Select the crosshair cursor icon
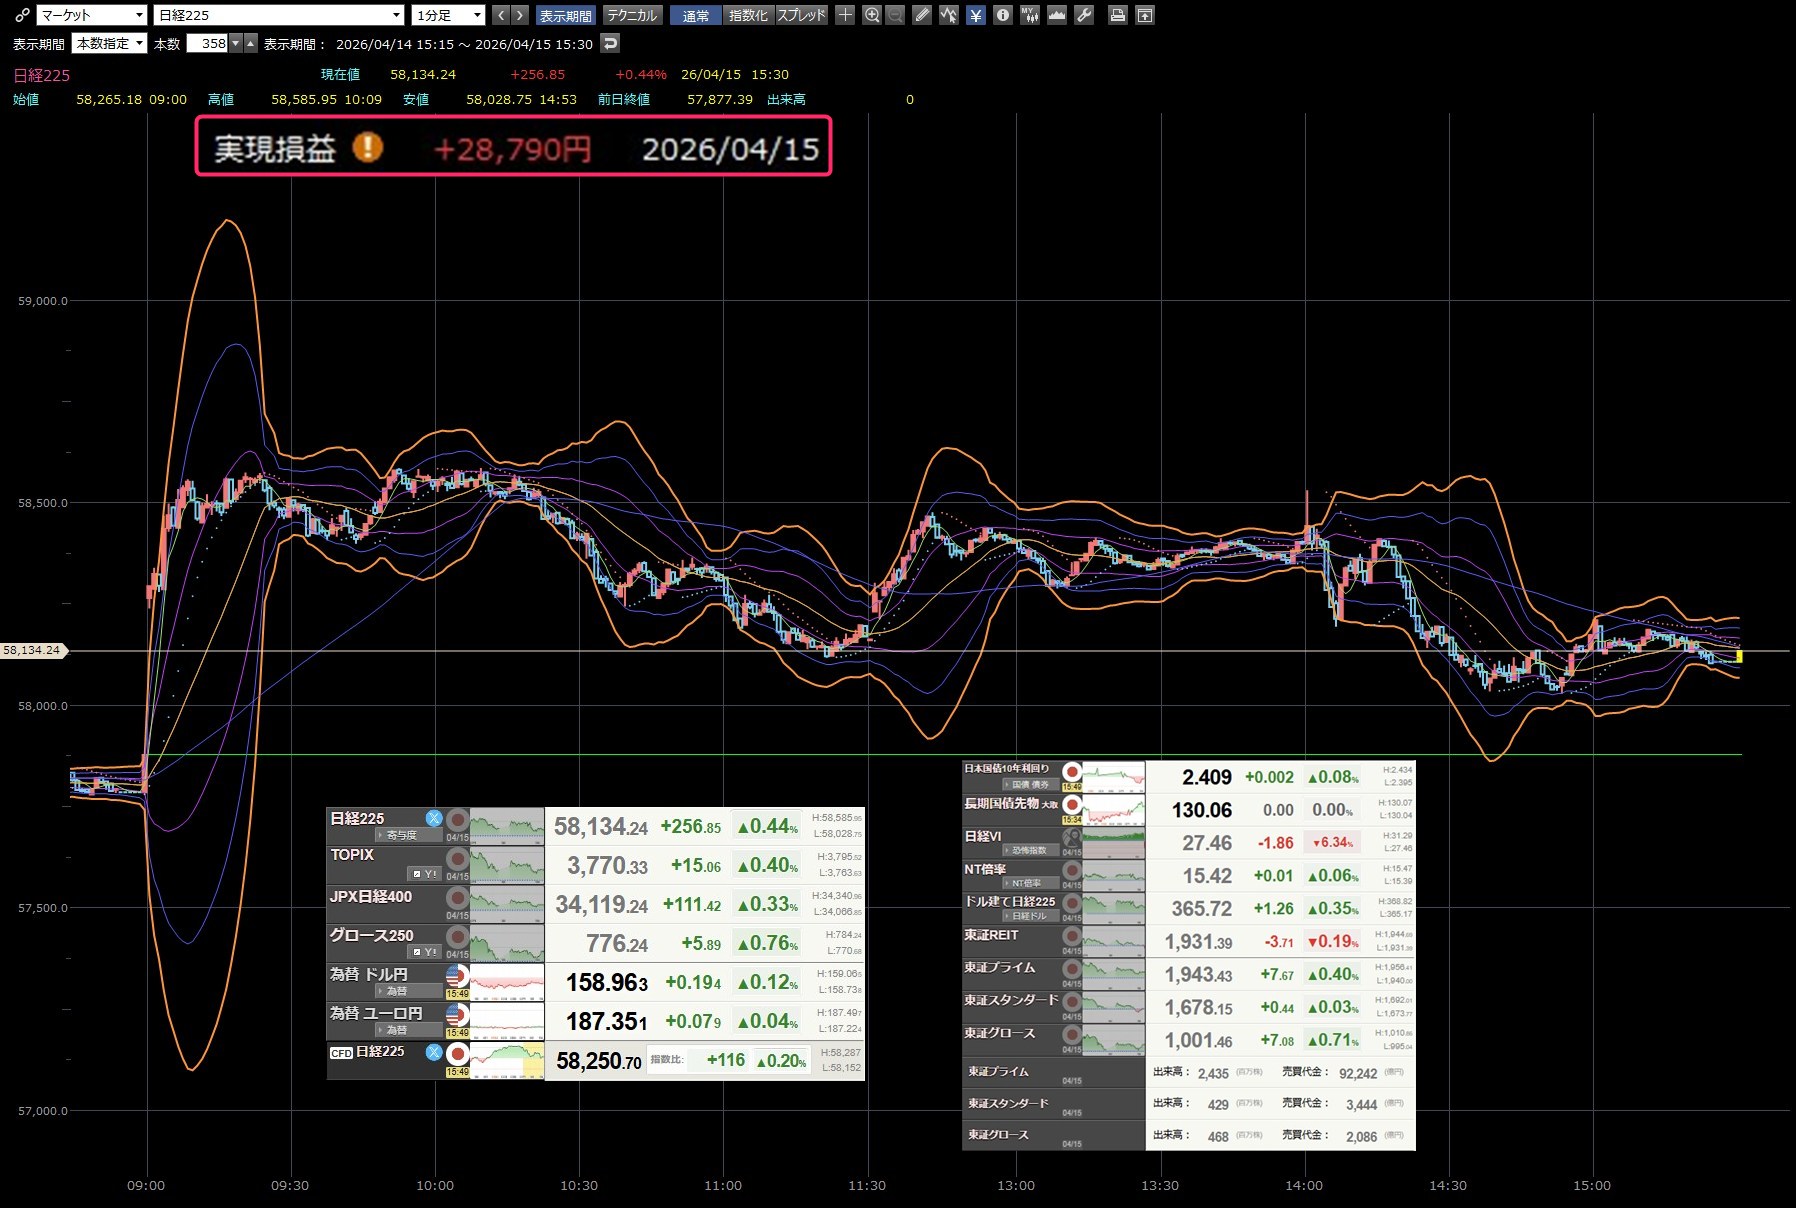This screenshot has height=1208, width=1796. (x=845, y=15)
